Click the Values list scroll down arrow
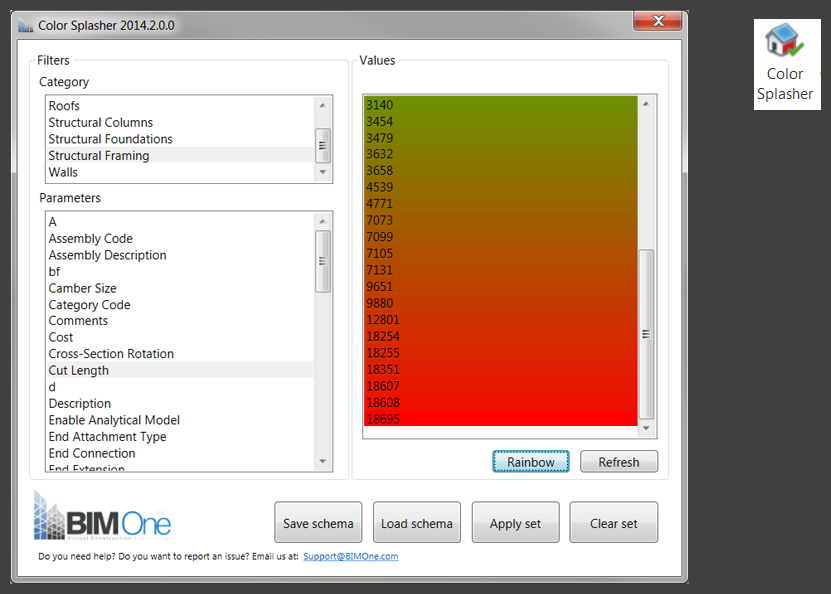This screenshot has height=594, width=831. 646,428
